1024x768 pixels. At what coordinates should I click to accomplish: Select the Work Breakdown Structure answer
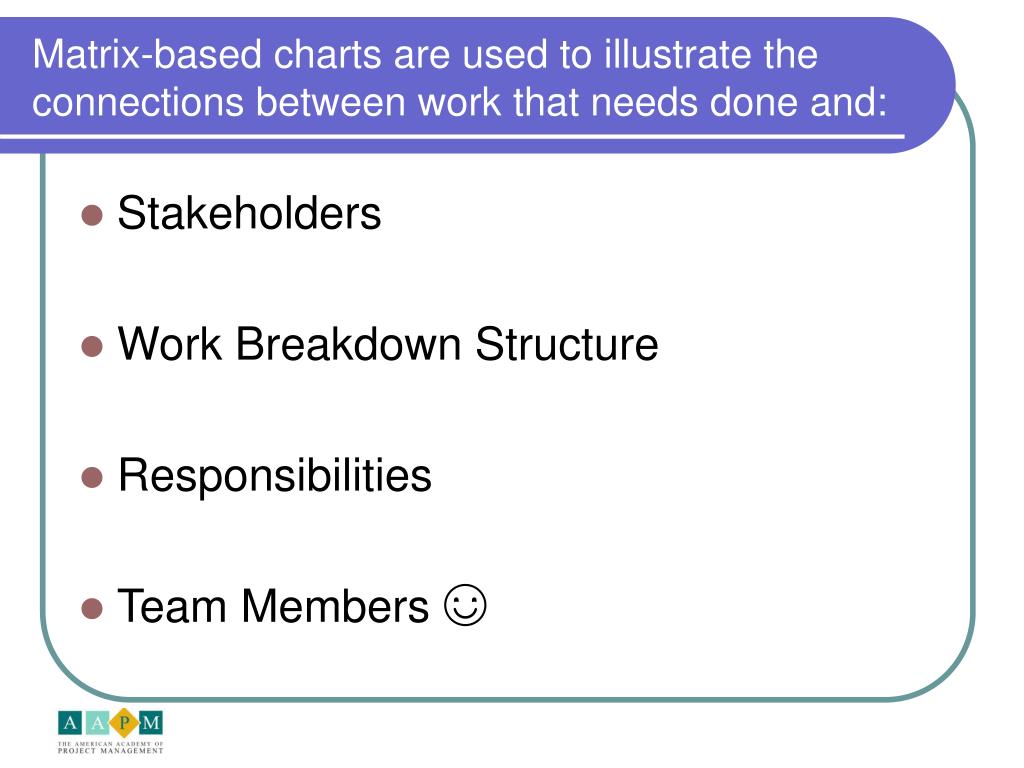[x=388, y=344]
